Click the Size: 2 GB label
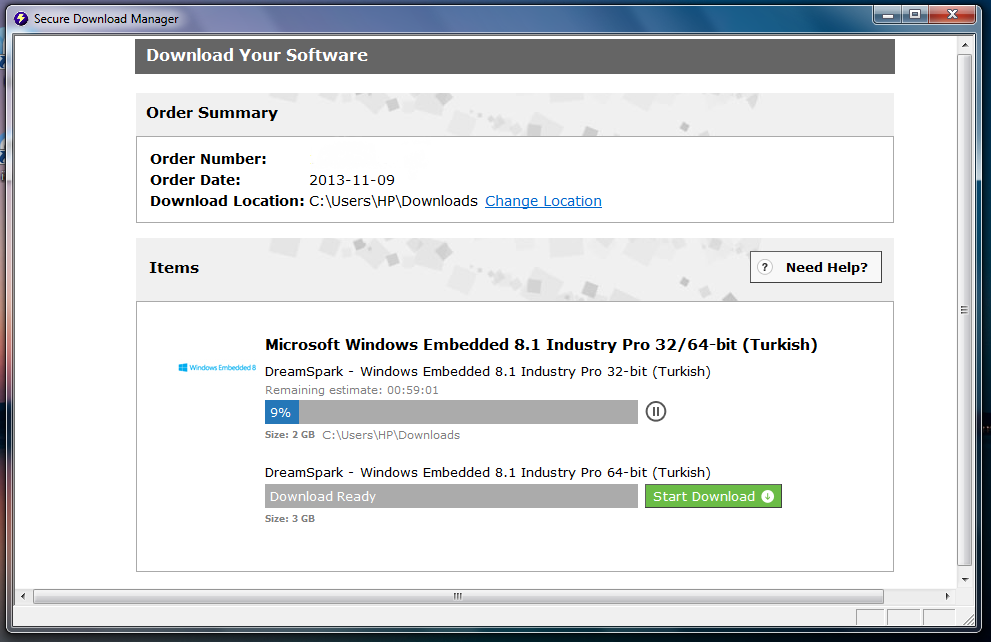This screenshot has width=991, height=642. 289,435
